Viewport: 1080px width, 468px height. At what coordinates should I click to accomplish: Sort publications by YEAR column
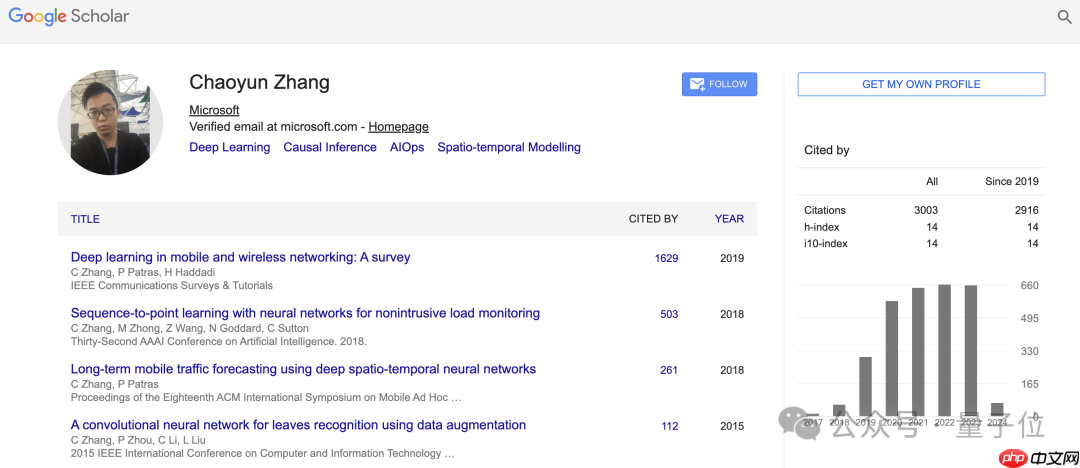729,219
